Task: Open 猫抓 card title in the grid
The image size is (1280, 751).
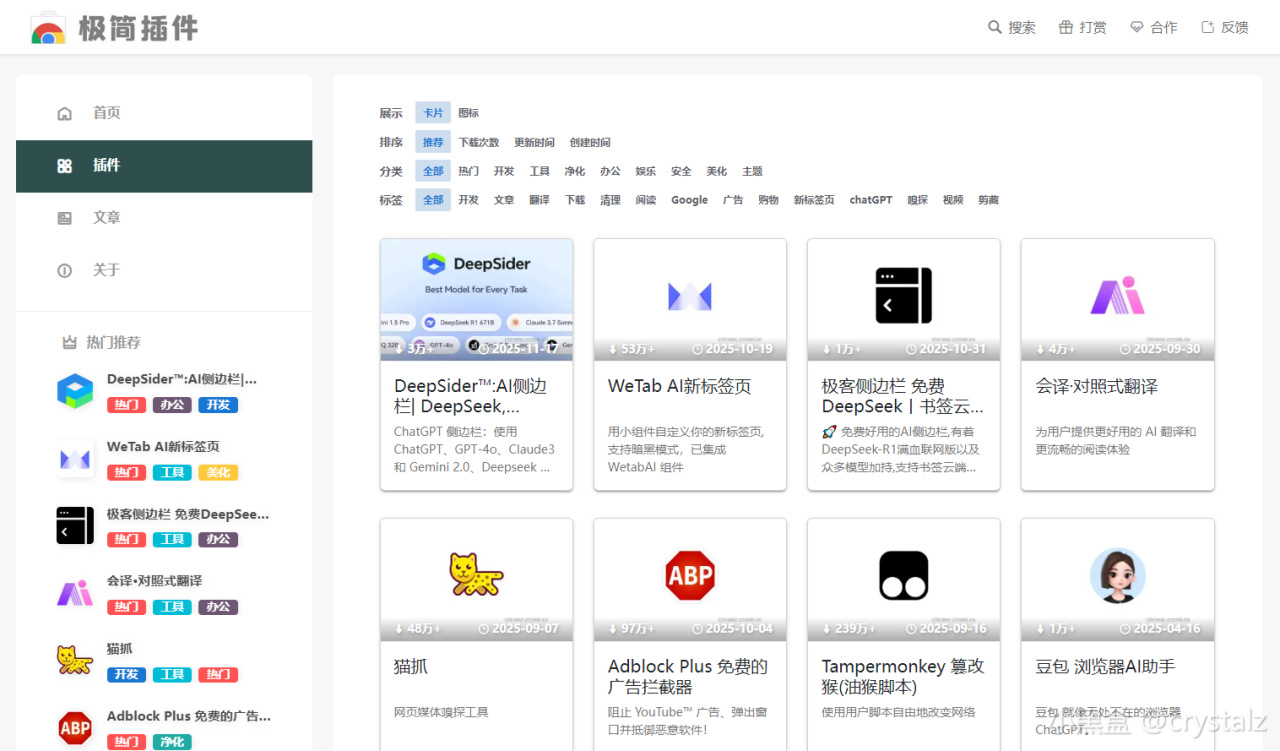Action: [411, 667]
